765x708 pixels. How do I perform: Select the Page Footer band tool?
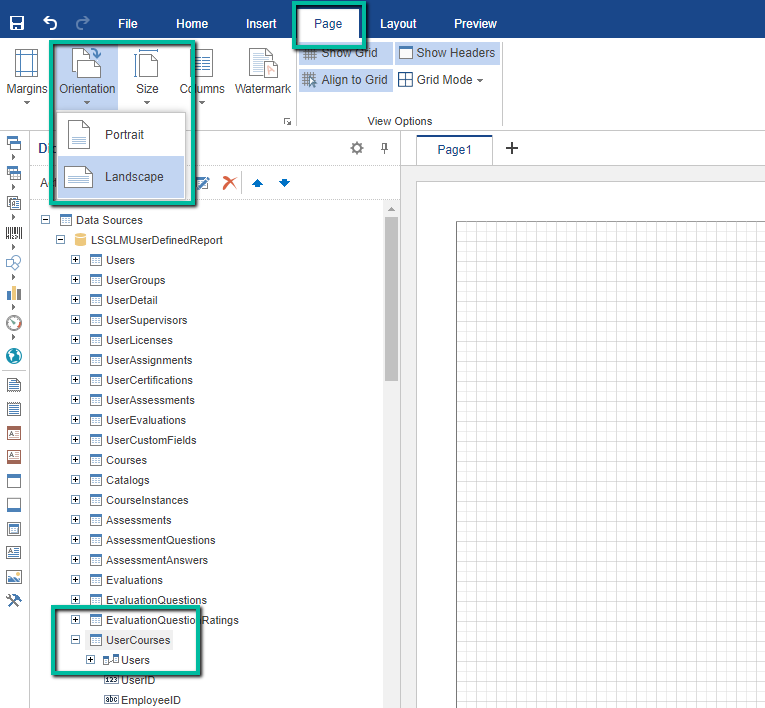(x=14, y=457)
